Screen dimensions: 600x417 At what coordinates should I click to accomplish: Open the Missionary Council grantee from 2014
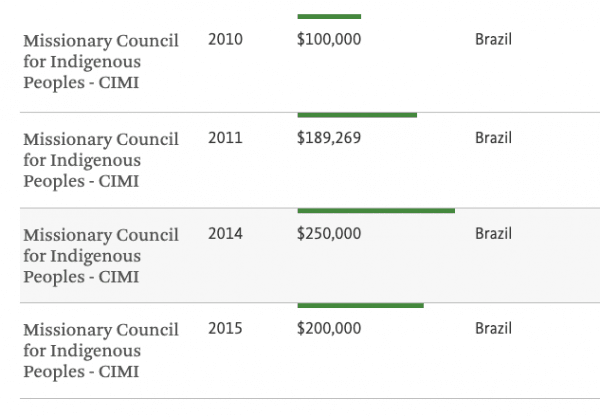click(100, 255)
